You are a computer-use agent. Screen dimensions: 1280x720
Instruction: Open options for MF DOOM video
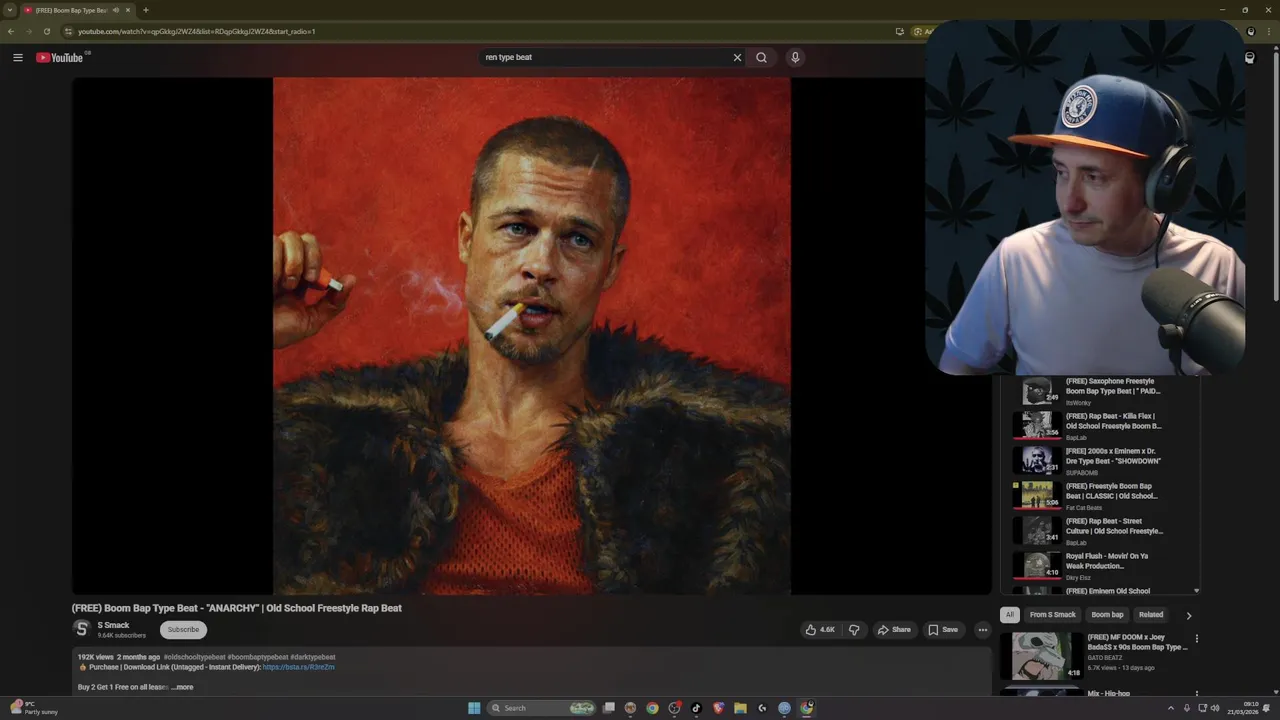[1196, 639]
